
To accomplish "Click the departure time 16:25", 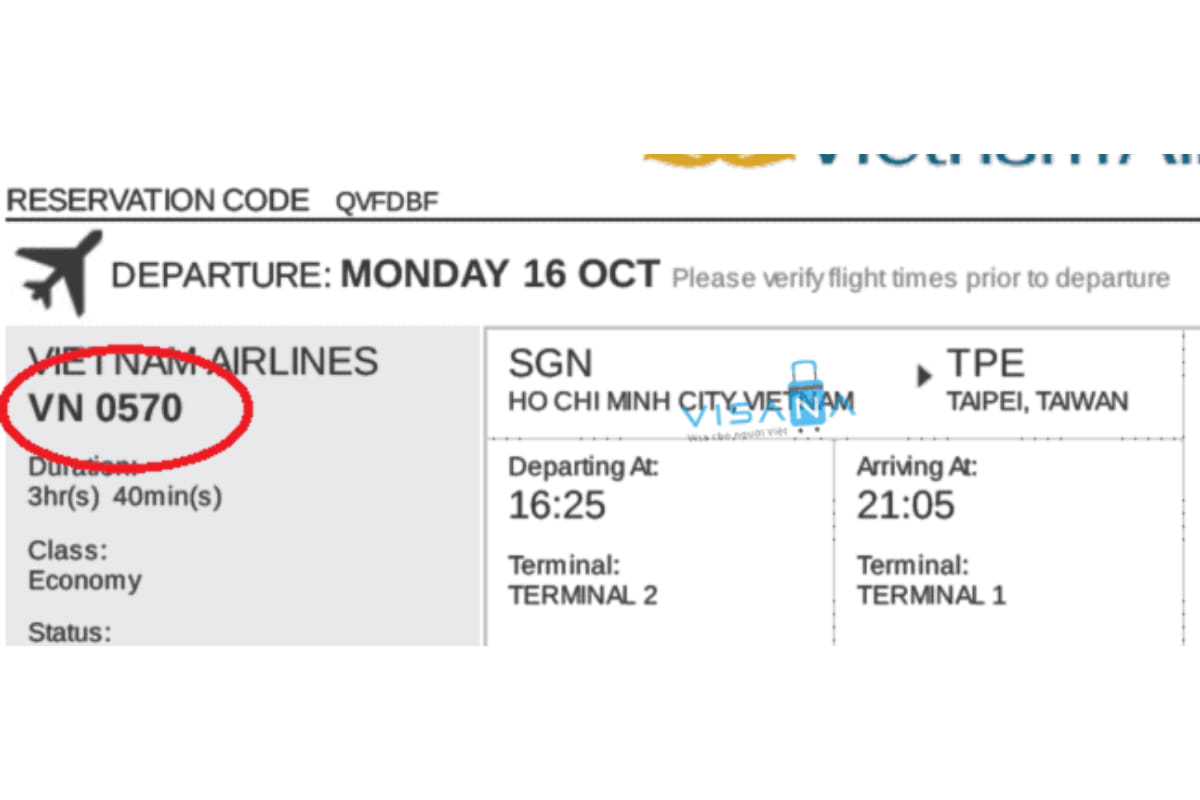I will (557, 505).
